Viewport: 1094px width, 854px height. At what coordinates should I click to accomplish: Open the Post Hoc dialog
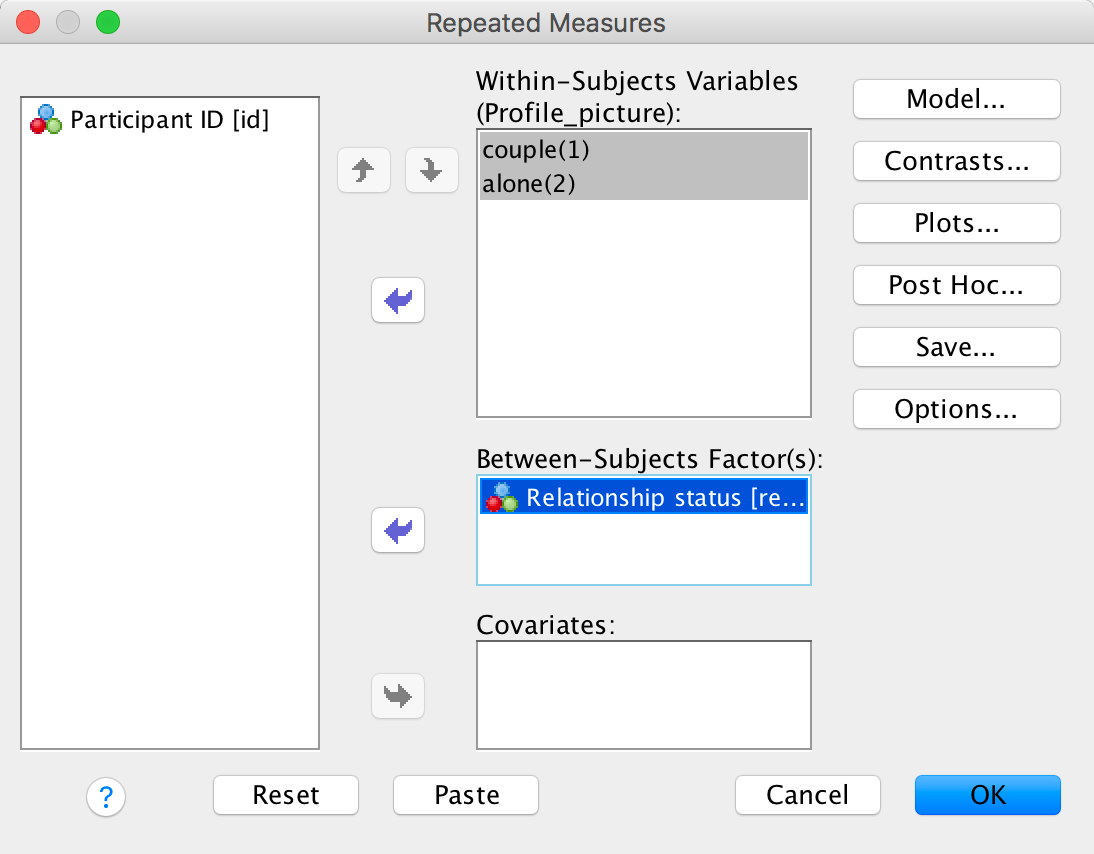[956, 285]
